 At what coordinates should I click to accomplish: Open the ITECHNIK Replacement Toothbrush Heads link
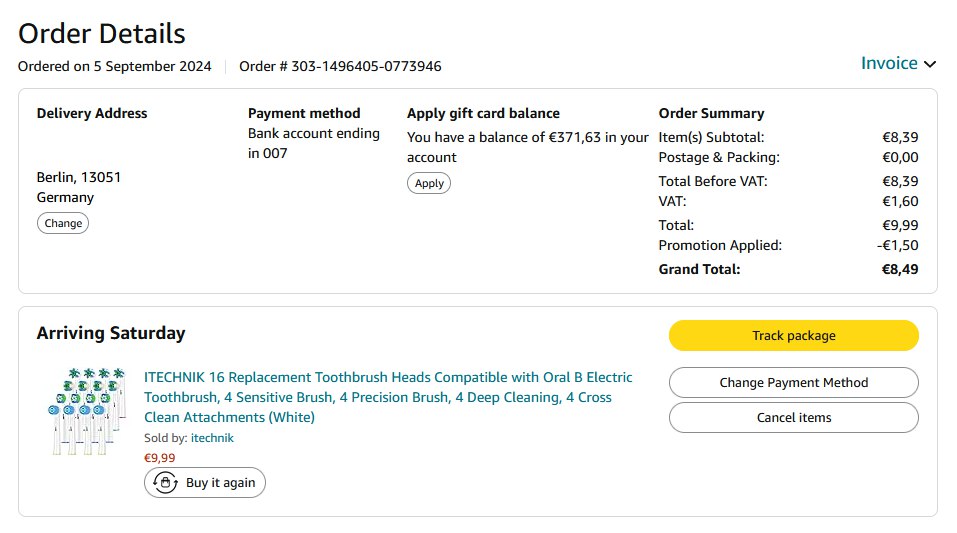pos(388,397)
